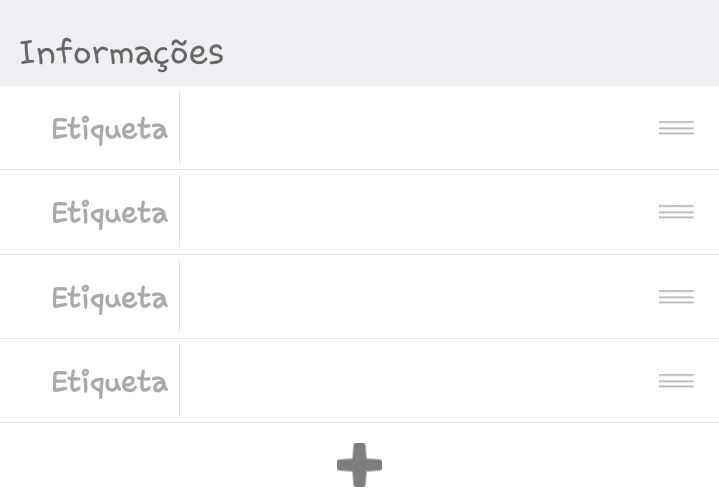The height and width of the screenshot is (503, 719).
Task: Focus the third row's empty value field
Action: 417,297
